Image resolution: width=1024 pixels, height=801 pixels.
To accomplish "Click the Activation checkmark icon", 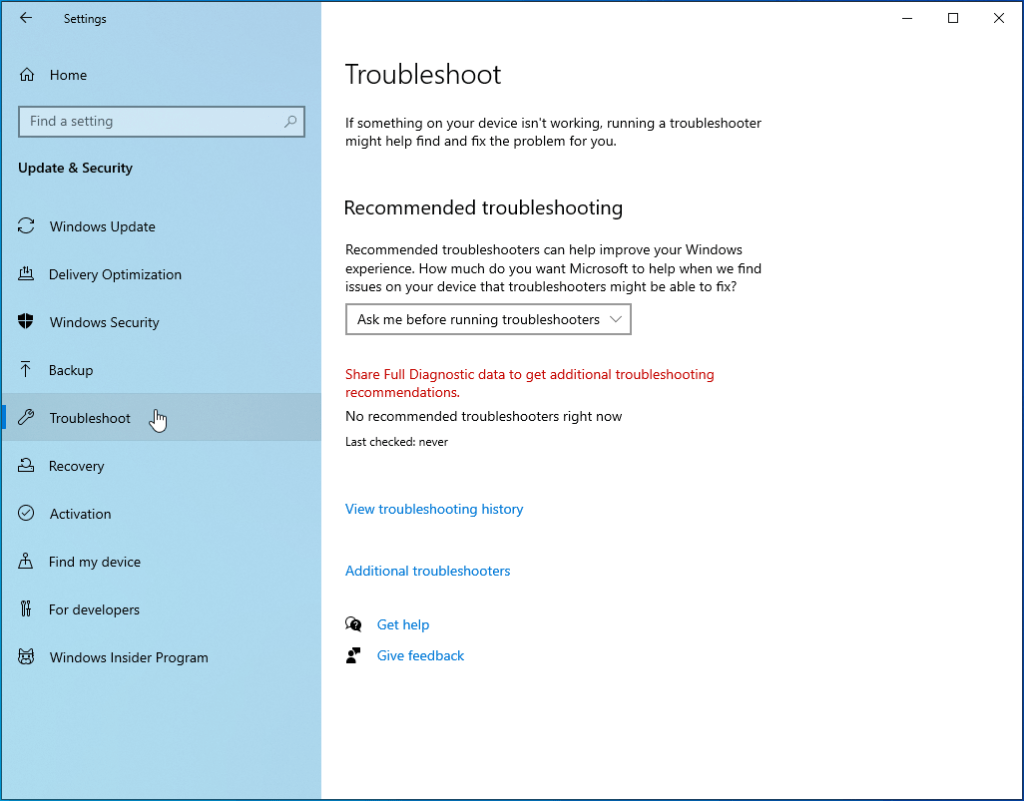I will pos(25,514).
